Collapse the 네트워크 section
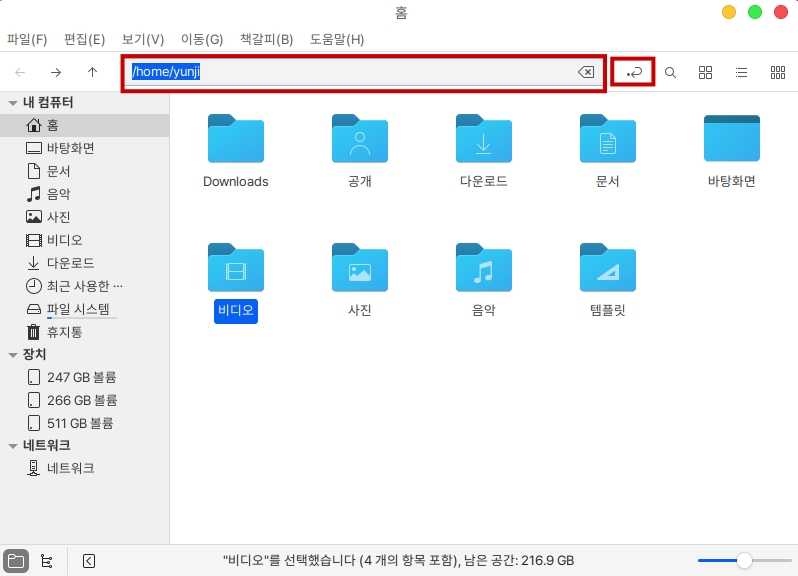798x576 pixels. click(x=12, y=447)
